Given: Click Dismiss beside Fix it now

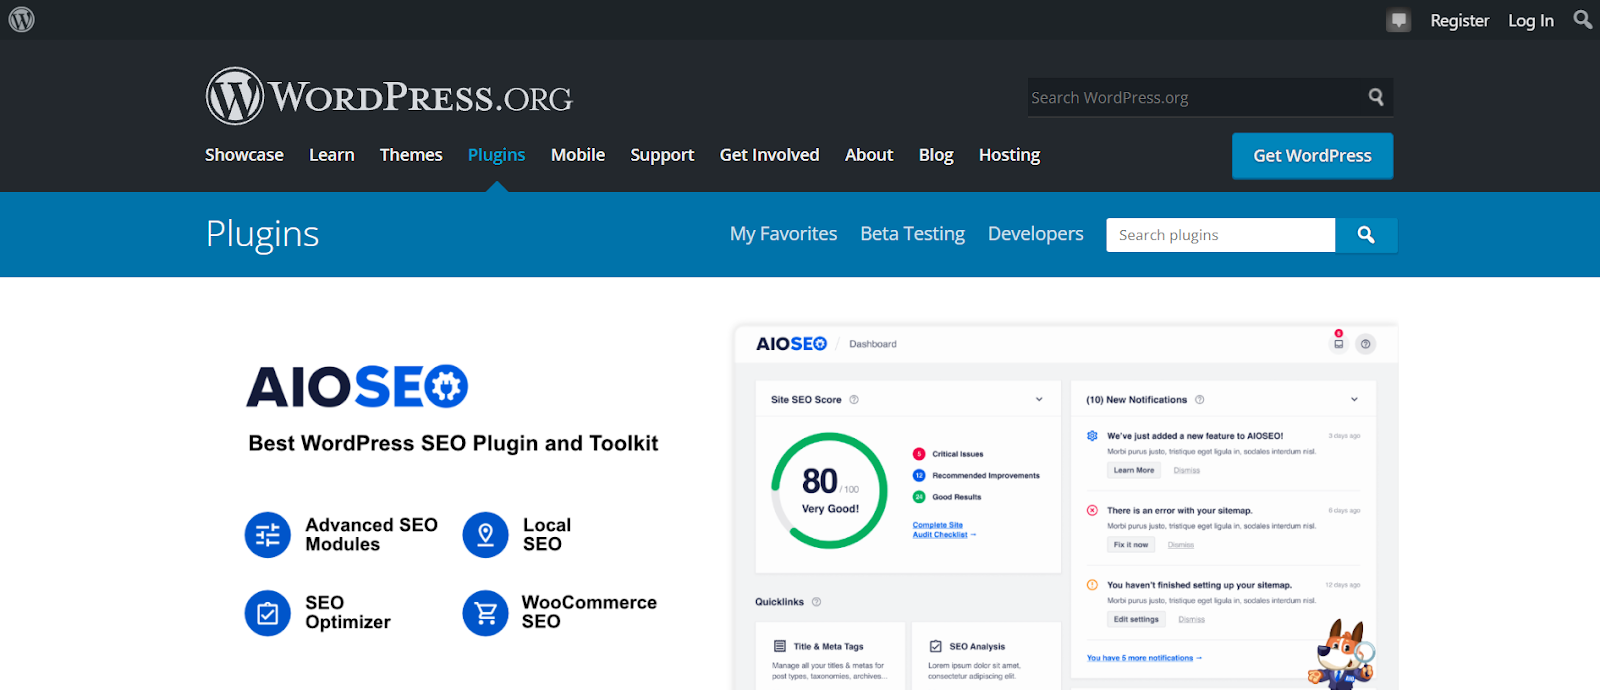Looking at the screenshot, I should tap(1181, 545).
